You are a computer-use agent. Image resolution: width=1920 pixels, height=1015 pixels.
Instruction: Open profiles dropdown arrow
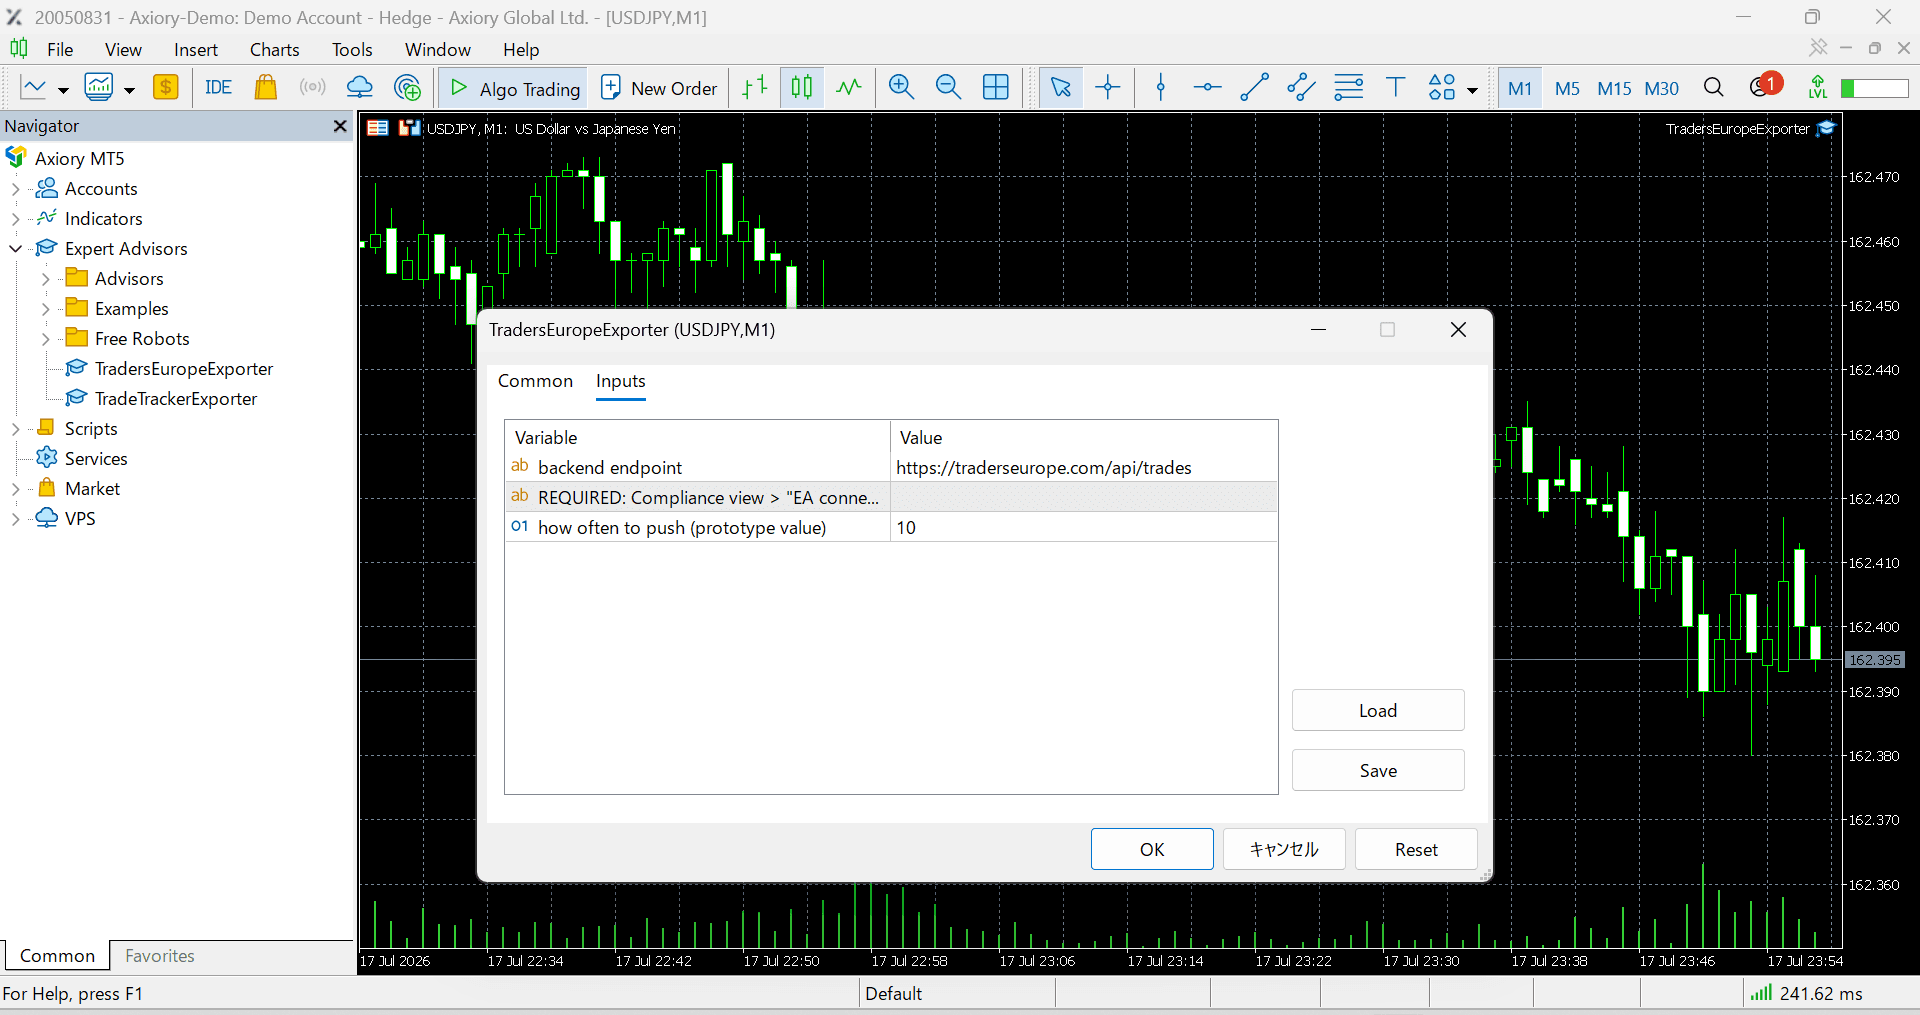[129, 90]
